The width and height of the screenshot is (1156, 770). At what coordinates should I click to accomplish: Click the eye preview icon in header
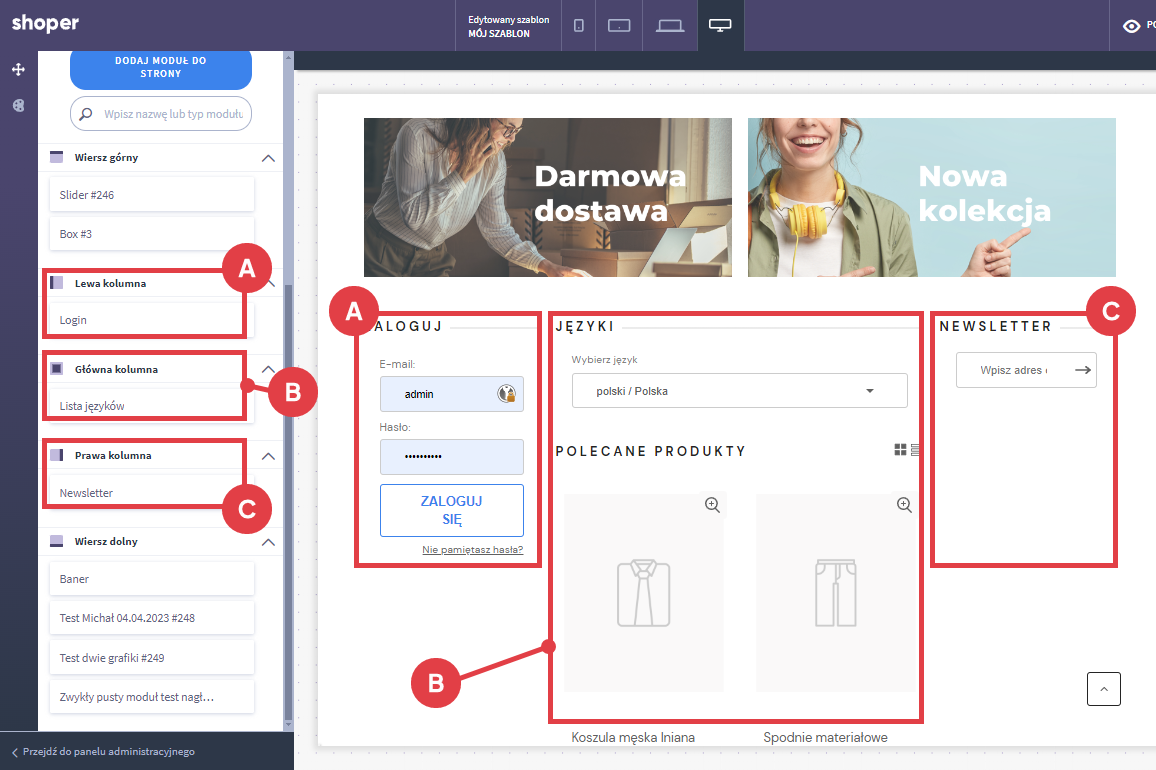point(1131,26)
